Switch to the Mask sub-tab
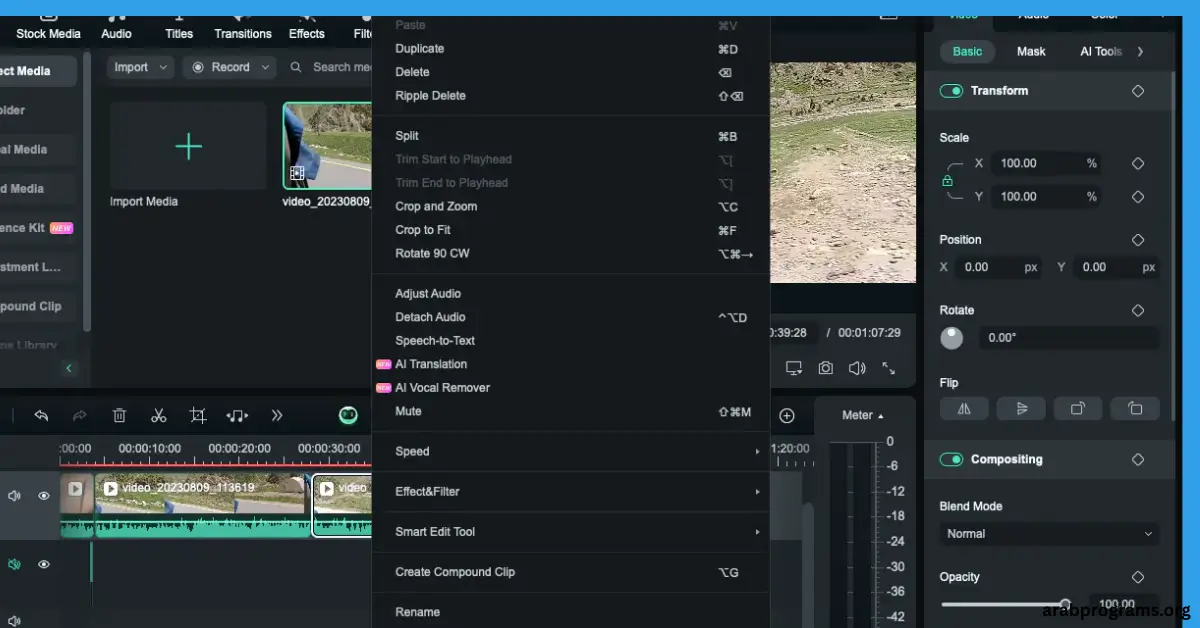1200x628 pixels. coord(1031,52)
